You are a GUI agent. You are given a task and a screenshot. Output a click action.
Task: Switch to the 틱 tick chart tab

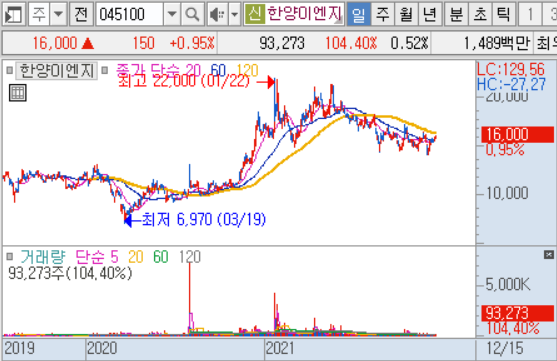point(504,14)
